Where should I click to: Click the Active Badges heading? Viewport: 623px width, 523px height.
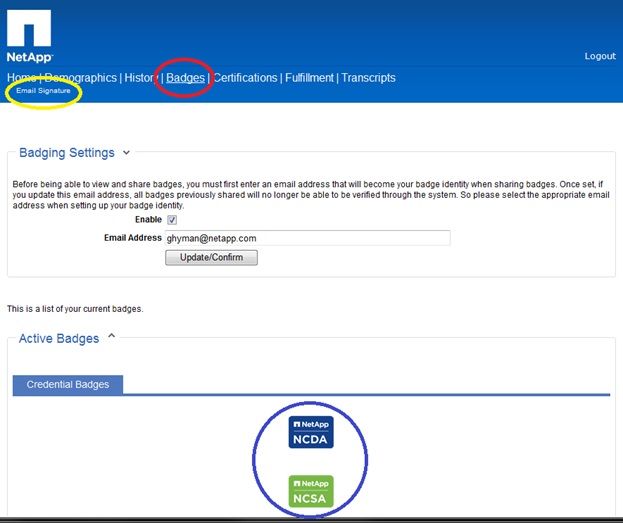pyautogui.click(x=59, y=339)
